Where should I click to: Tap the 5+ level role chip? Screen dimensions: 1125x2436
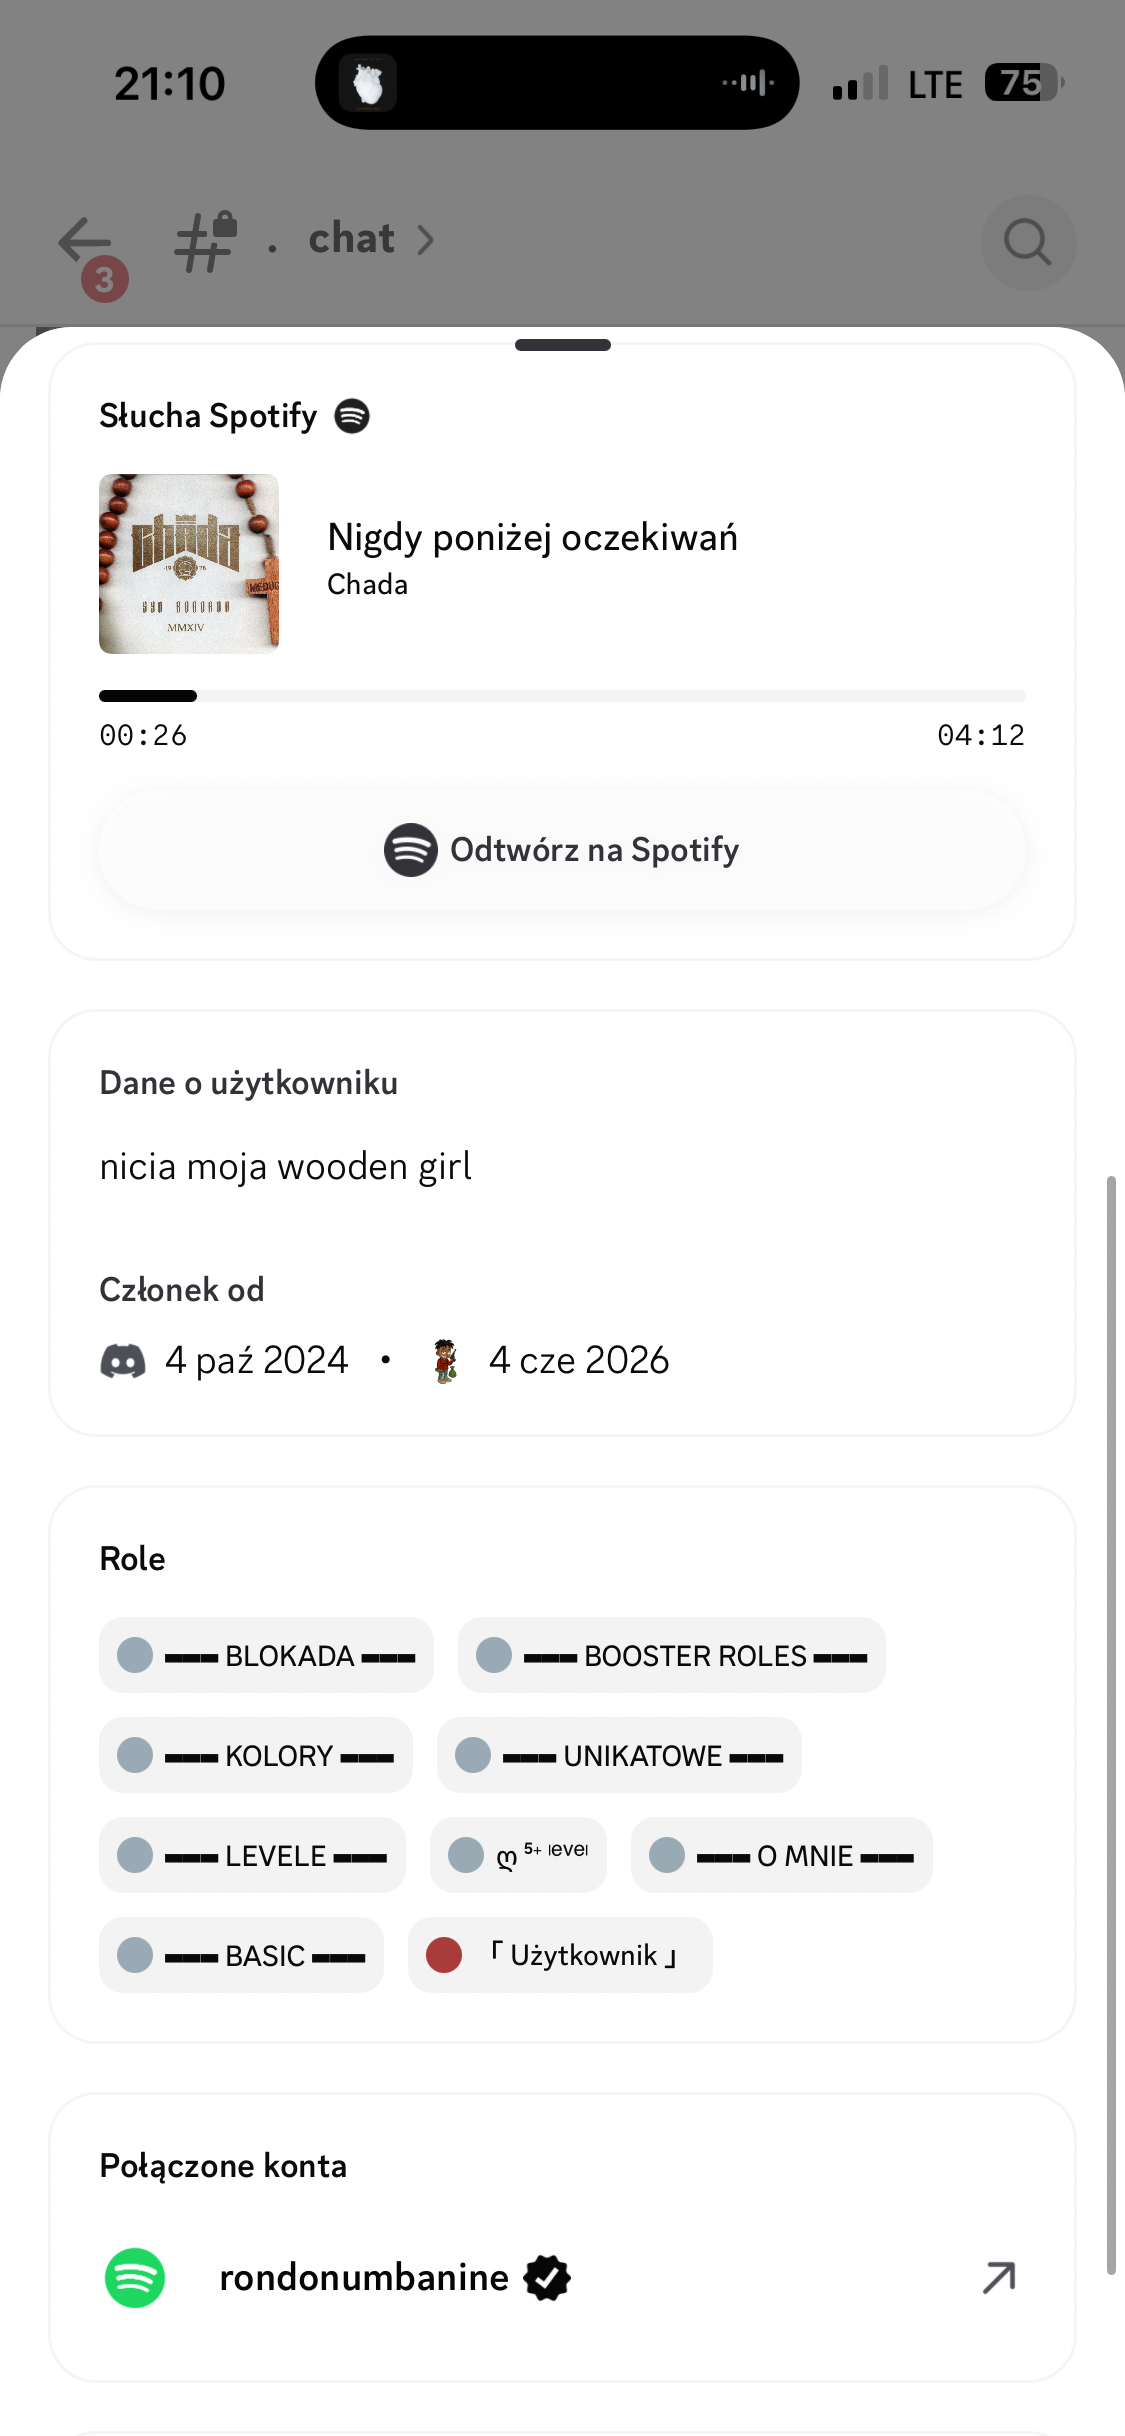click(x=518, y=1855)
